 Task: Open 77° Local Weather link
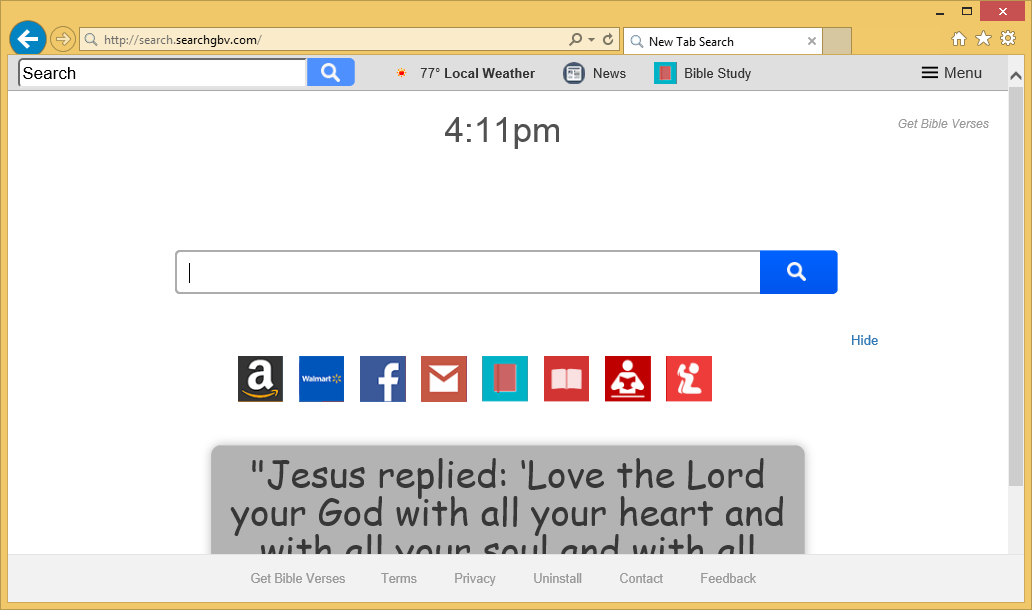(x=477, y=73)
